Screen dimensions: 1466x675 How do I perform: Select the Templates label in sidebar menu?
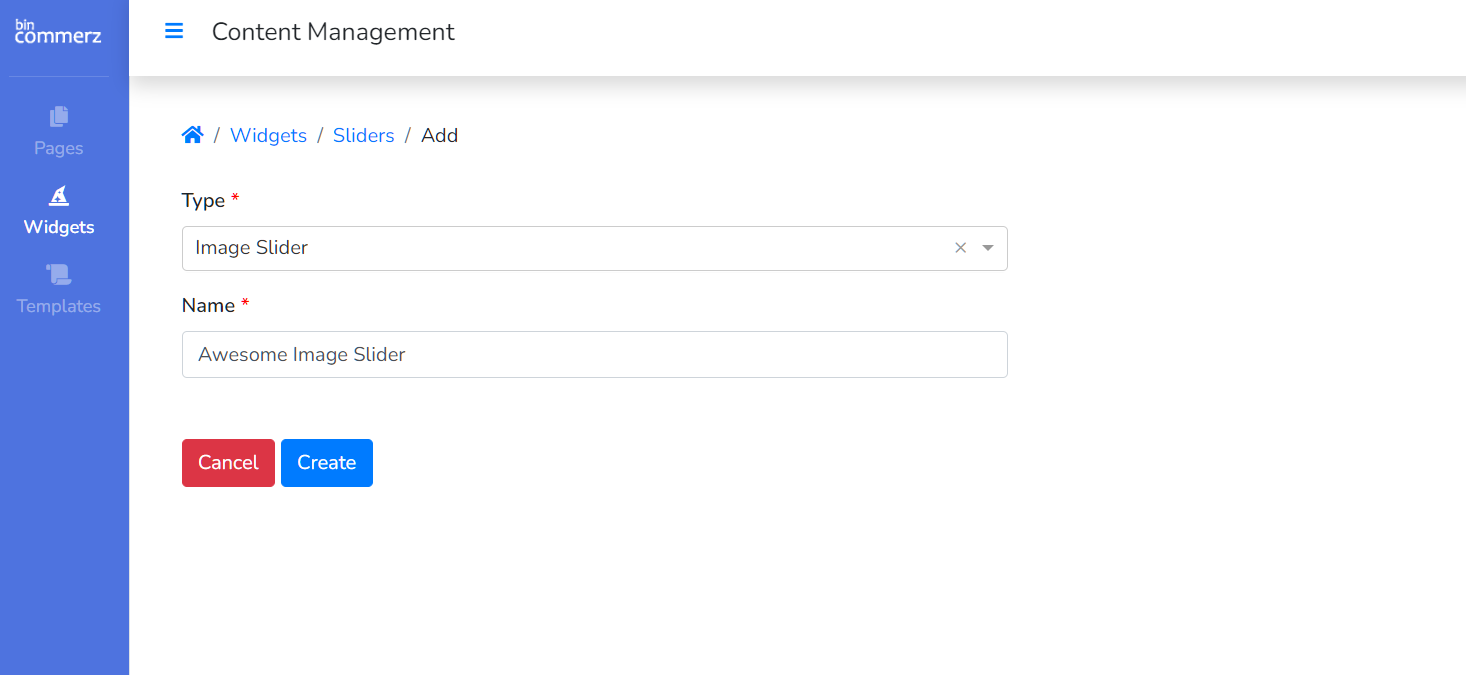click(59, 306)
